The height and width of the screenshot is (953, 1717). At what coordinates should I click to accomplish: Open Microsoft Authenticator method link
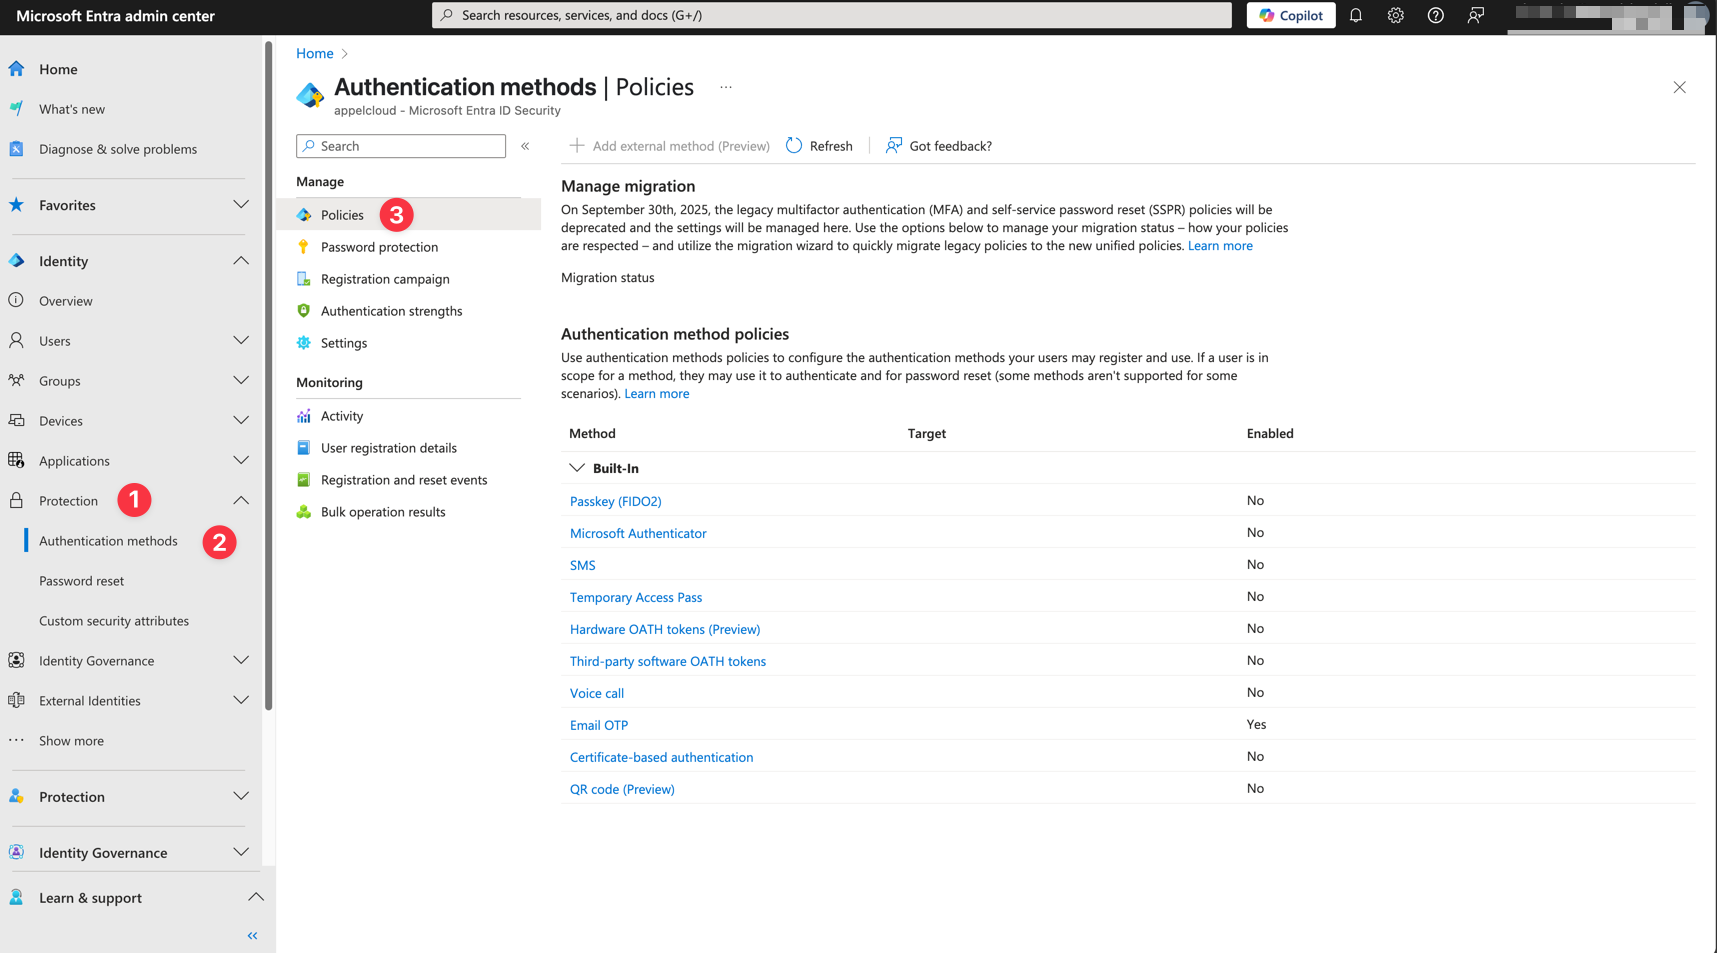click(638, 533)
